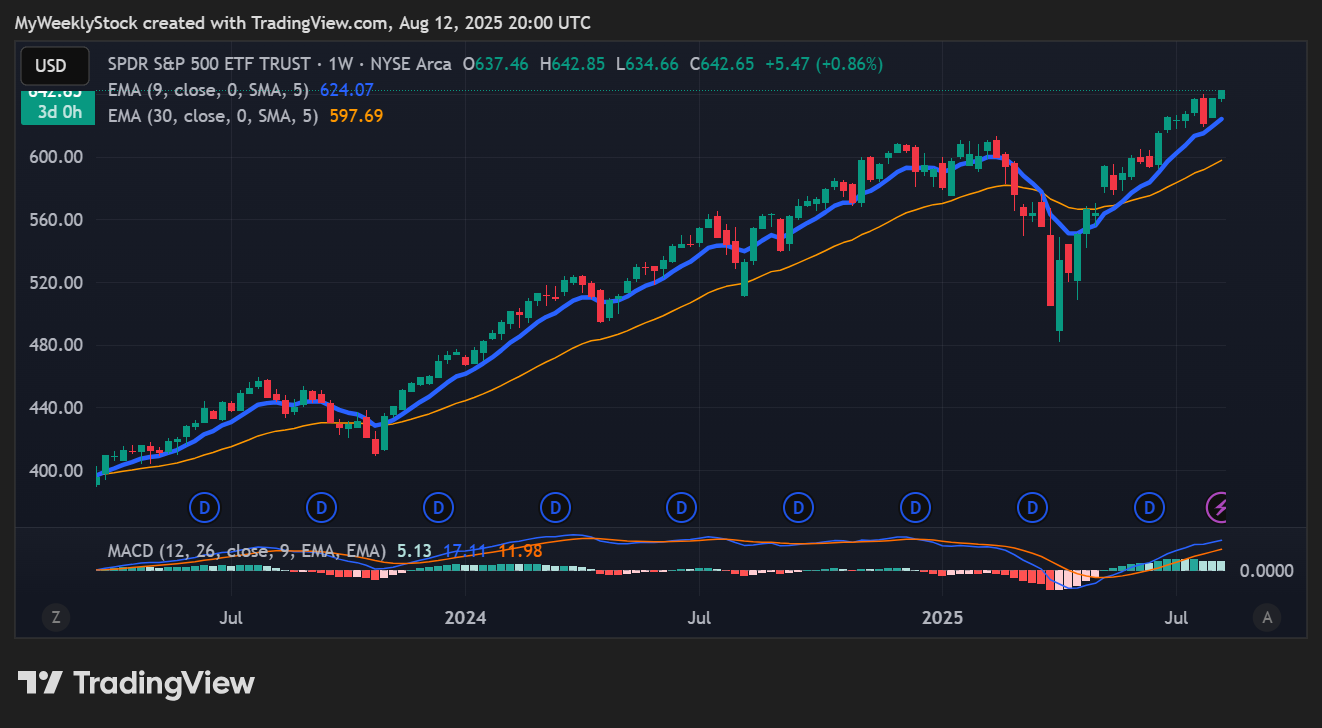Open the first dividend marker near Jul 2023

pyautogui.click(x=205, y=508)
